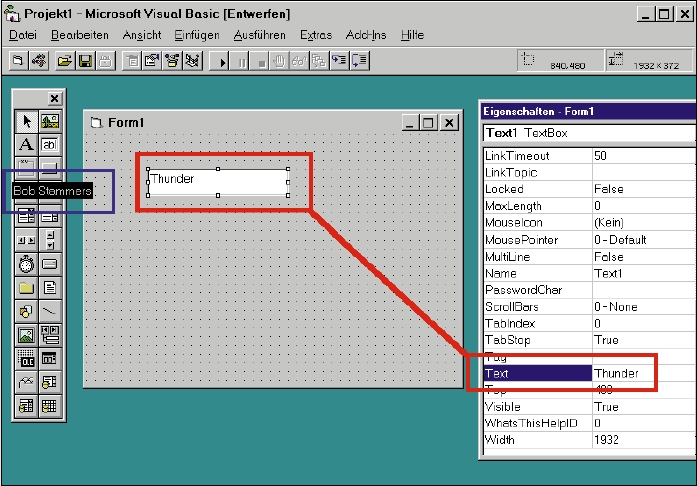Select the PasswordChar property row

point(589,290)
